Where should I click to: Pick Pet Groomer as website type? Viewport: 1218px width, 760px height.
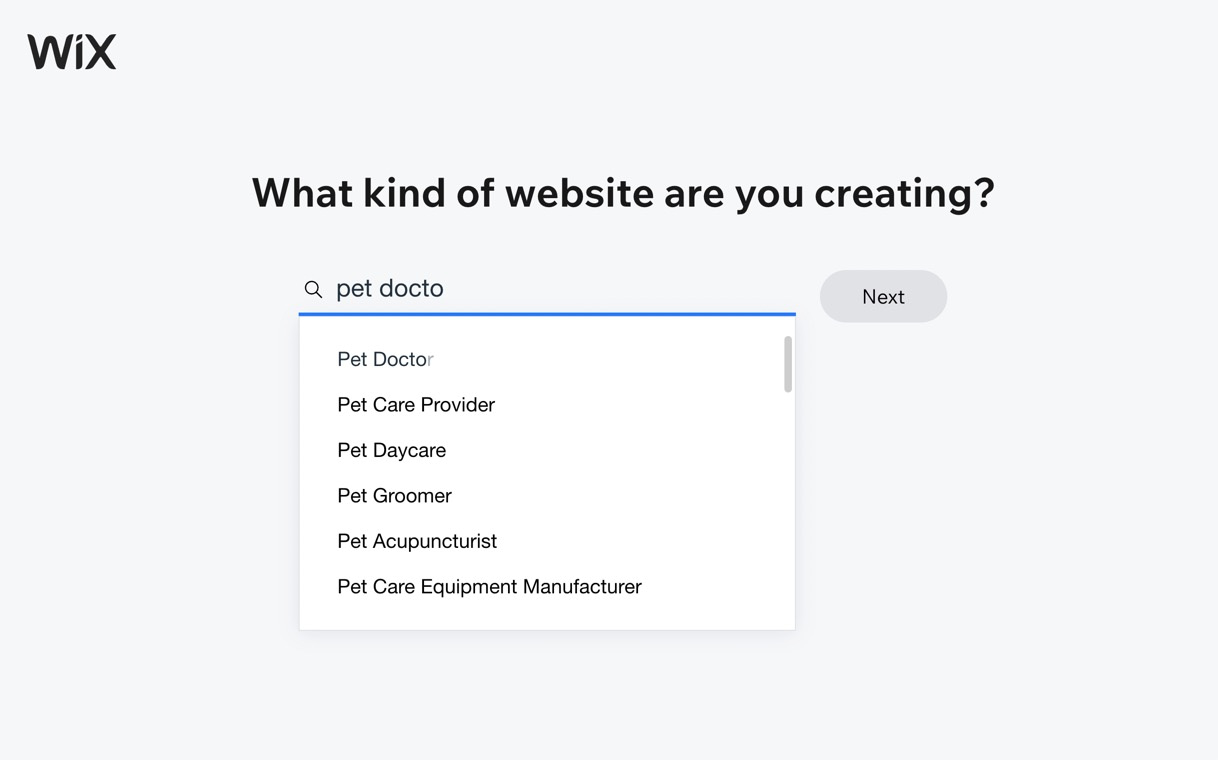[x=394, y=496]
